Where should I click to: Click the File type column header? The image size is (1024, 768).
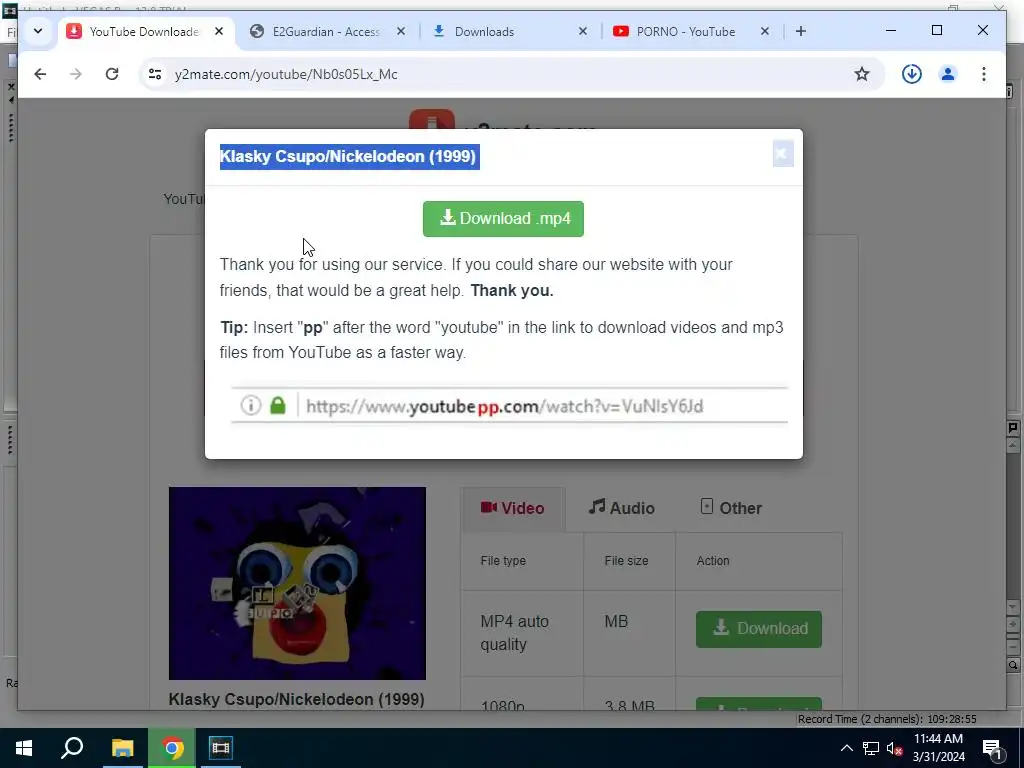pyautogui.click(x=503, y=560)
